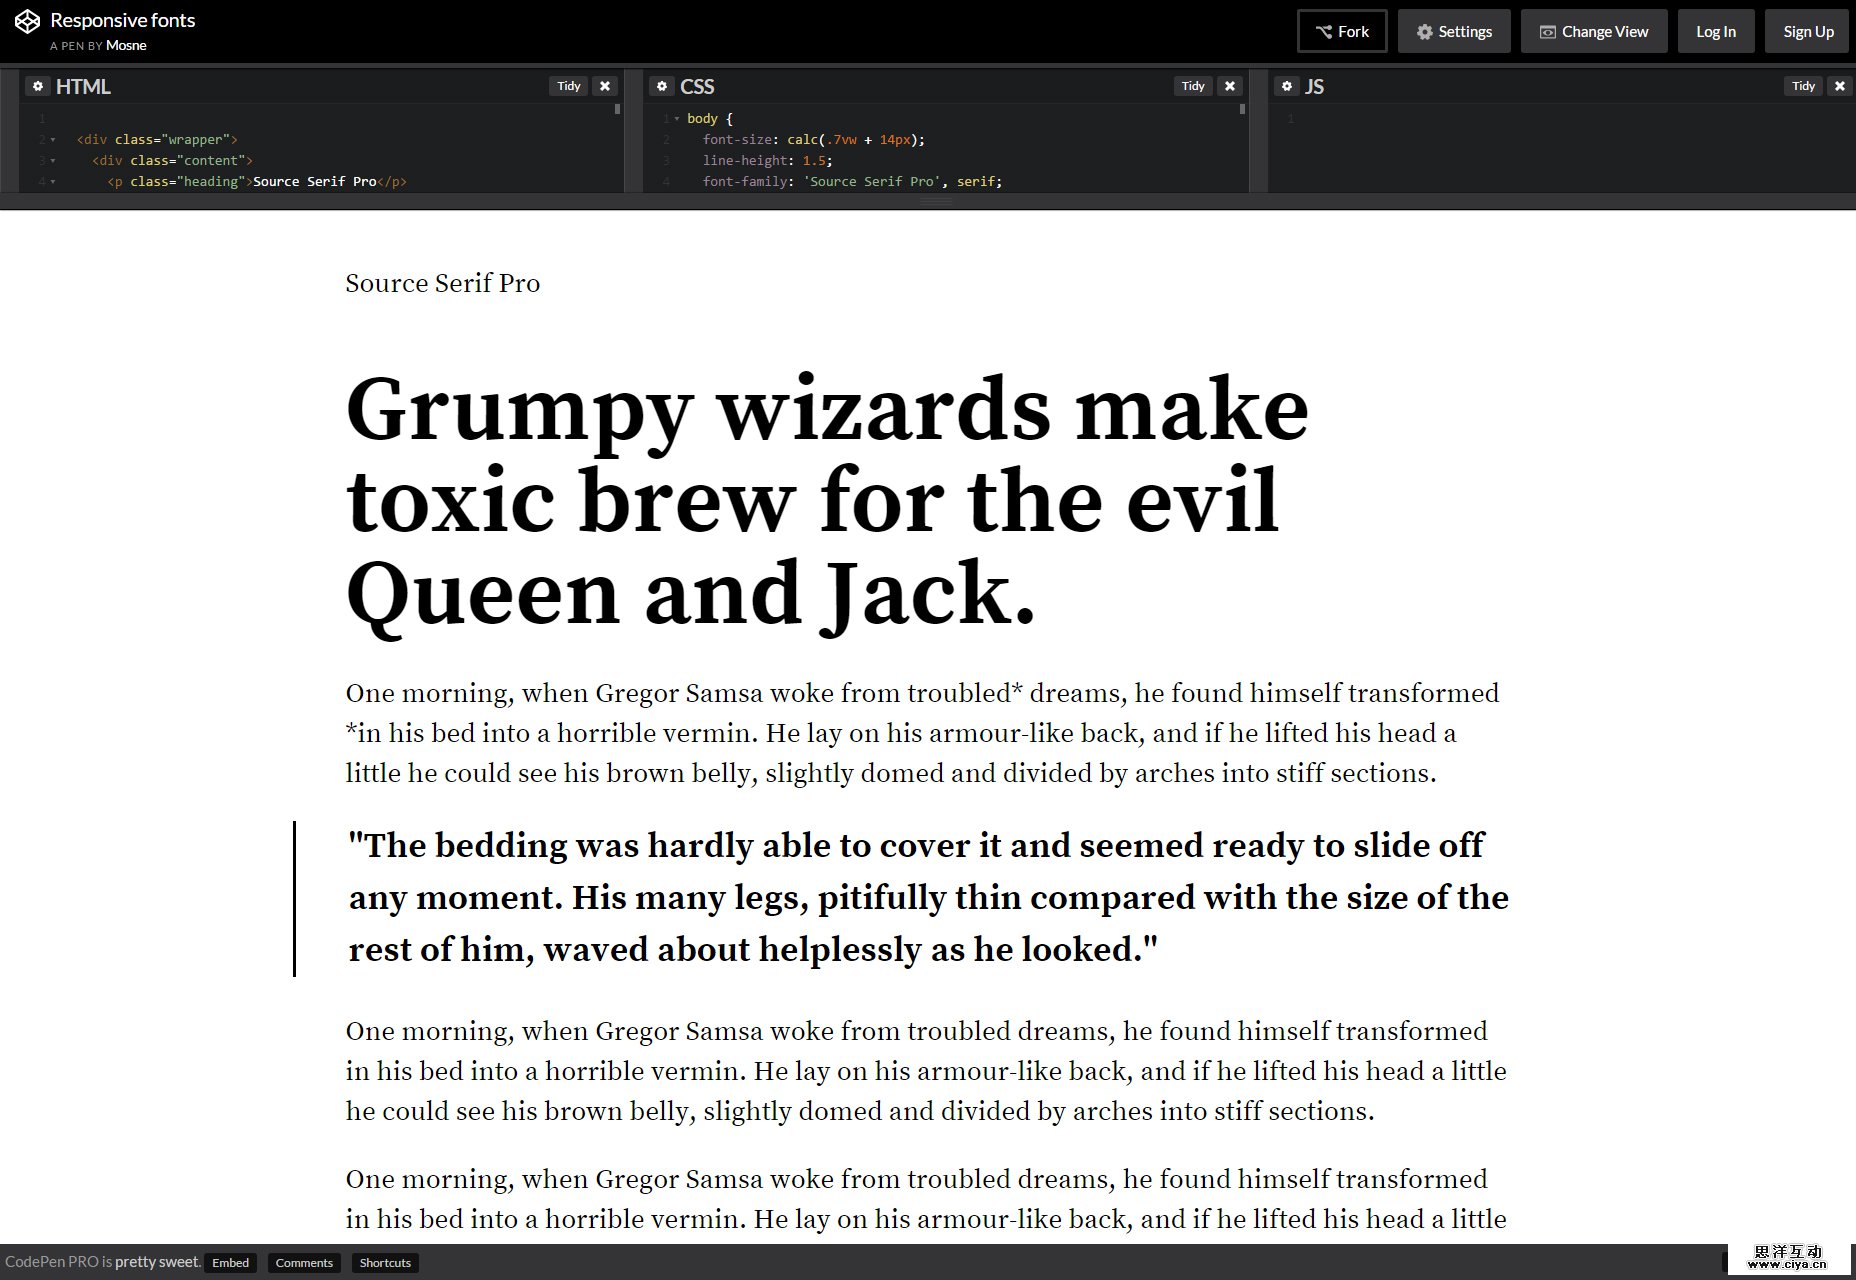
Task: Open the Mosne author profile
Action: pyautogui.click(x=126, y=45)
